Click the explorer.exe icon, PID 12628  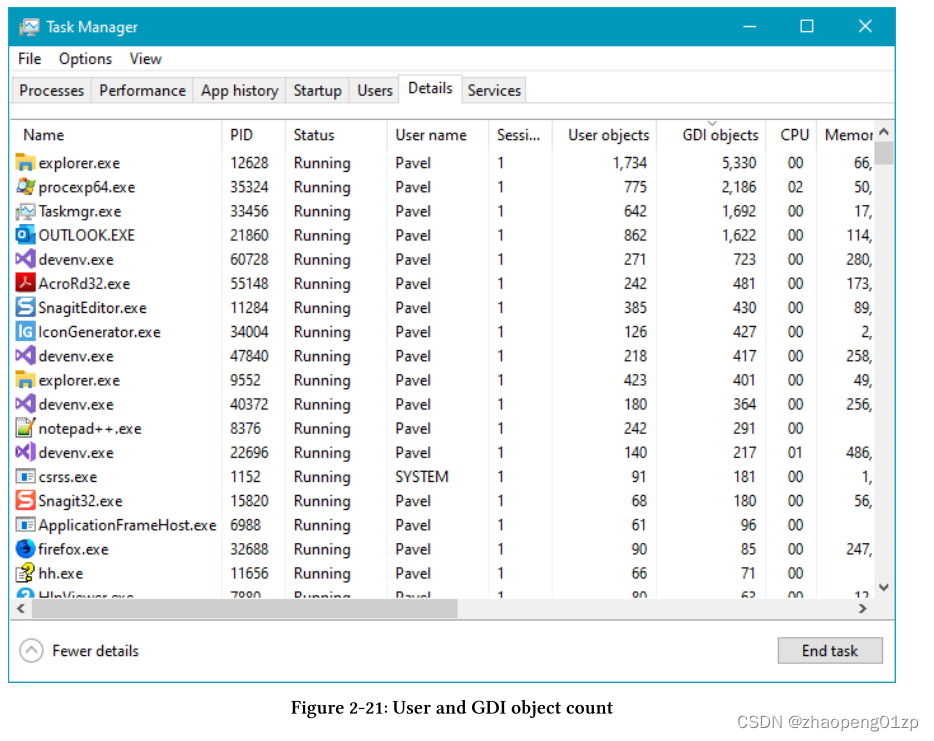click(25, 162)
